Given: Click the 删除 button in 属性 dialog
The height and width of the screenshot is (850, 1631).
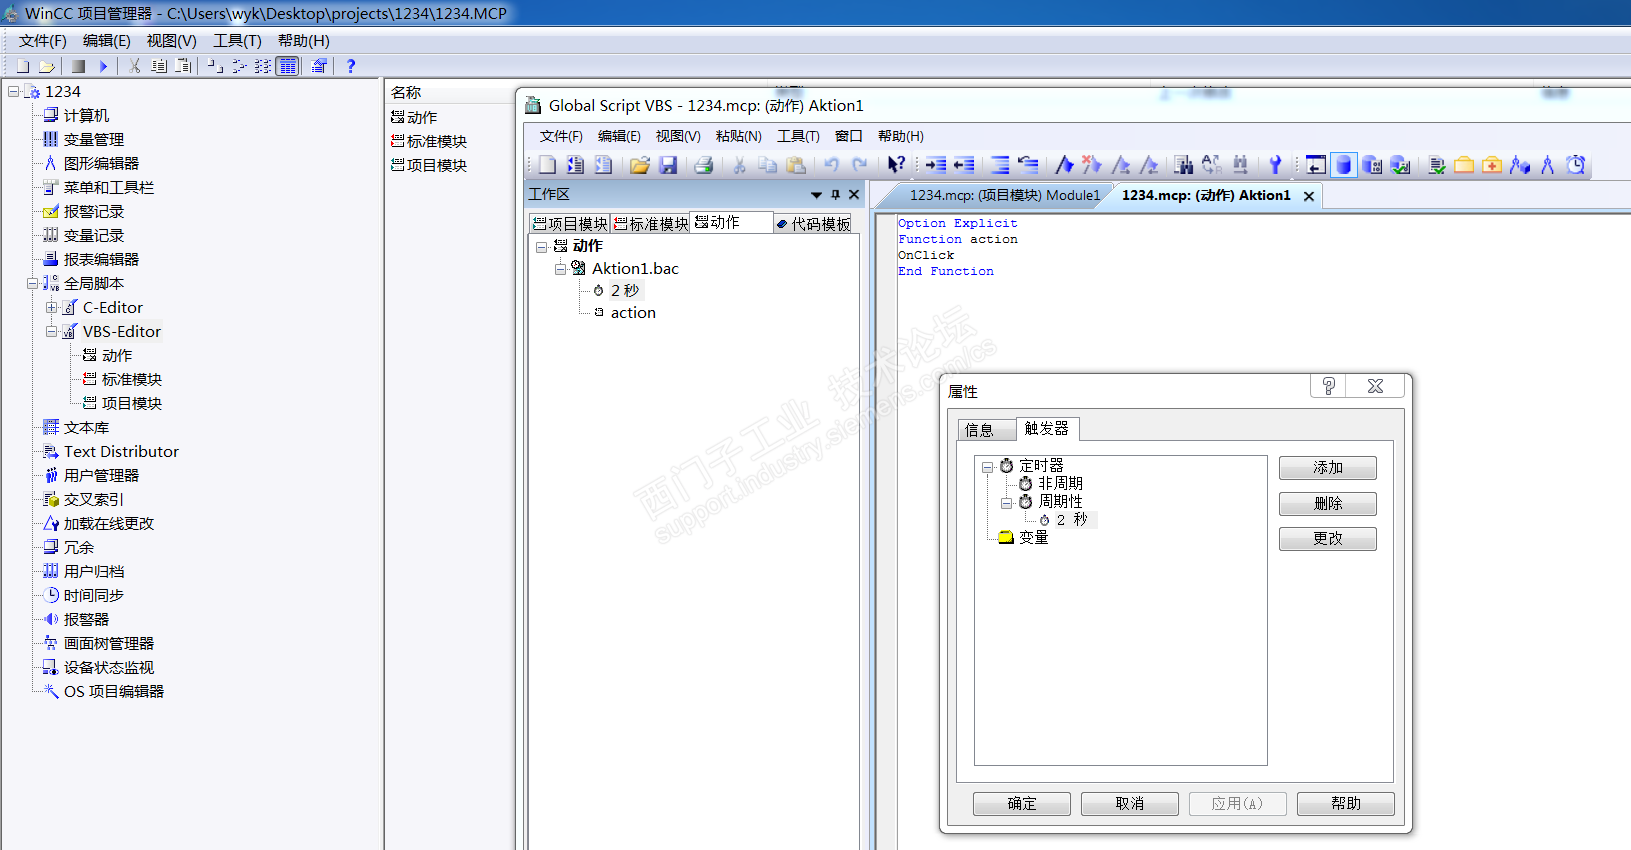Looking at the screenshot, I should 1328,504.
